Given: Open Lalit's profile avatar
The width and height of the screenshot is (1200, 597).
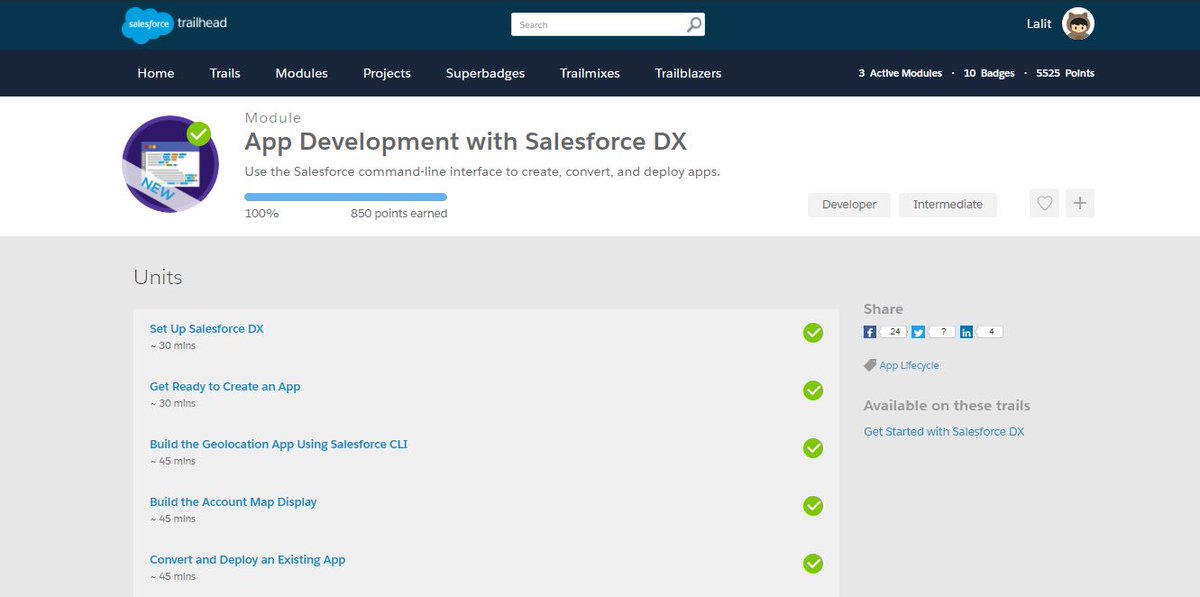Looking at the screenshot, I should [x=1078, y=24].
